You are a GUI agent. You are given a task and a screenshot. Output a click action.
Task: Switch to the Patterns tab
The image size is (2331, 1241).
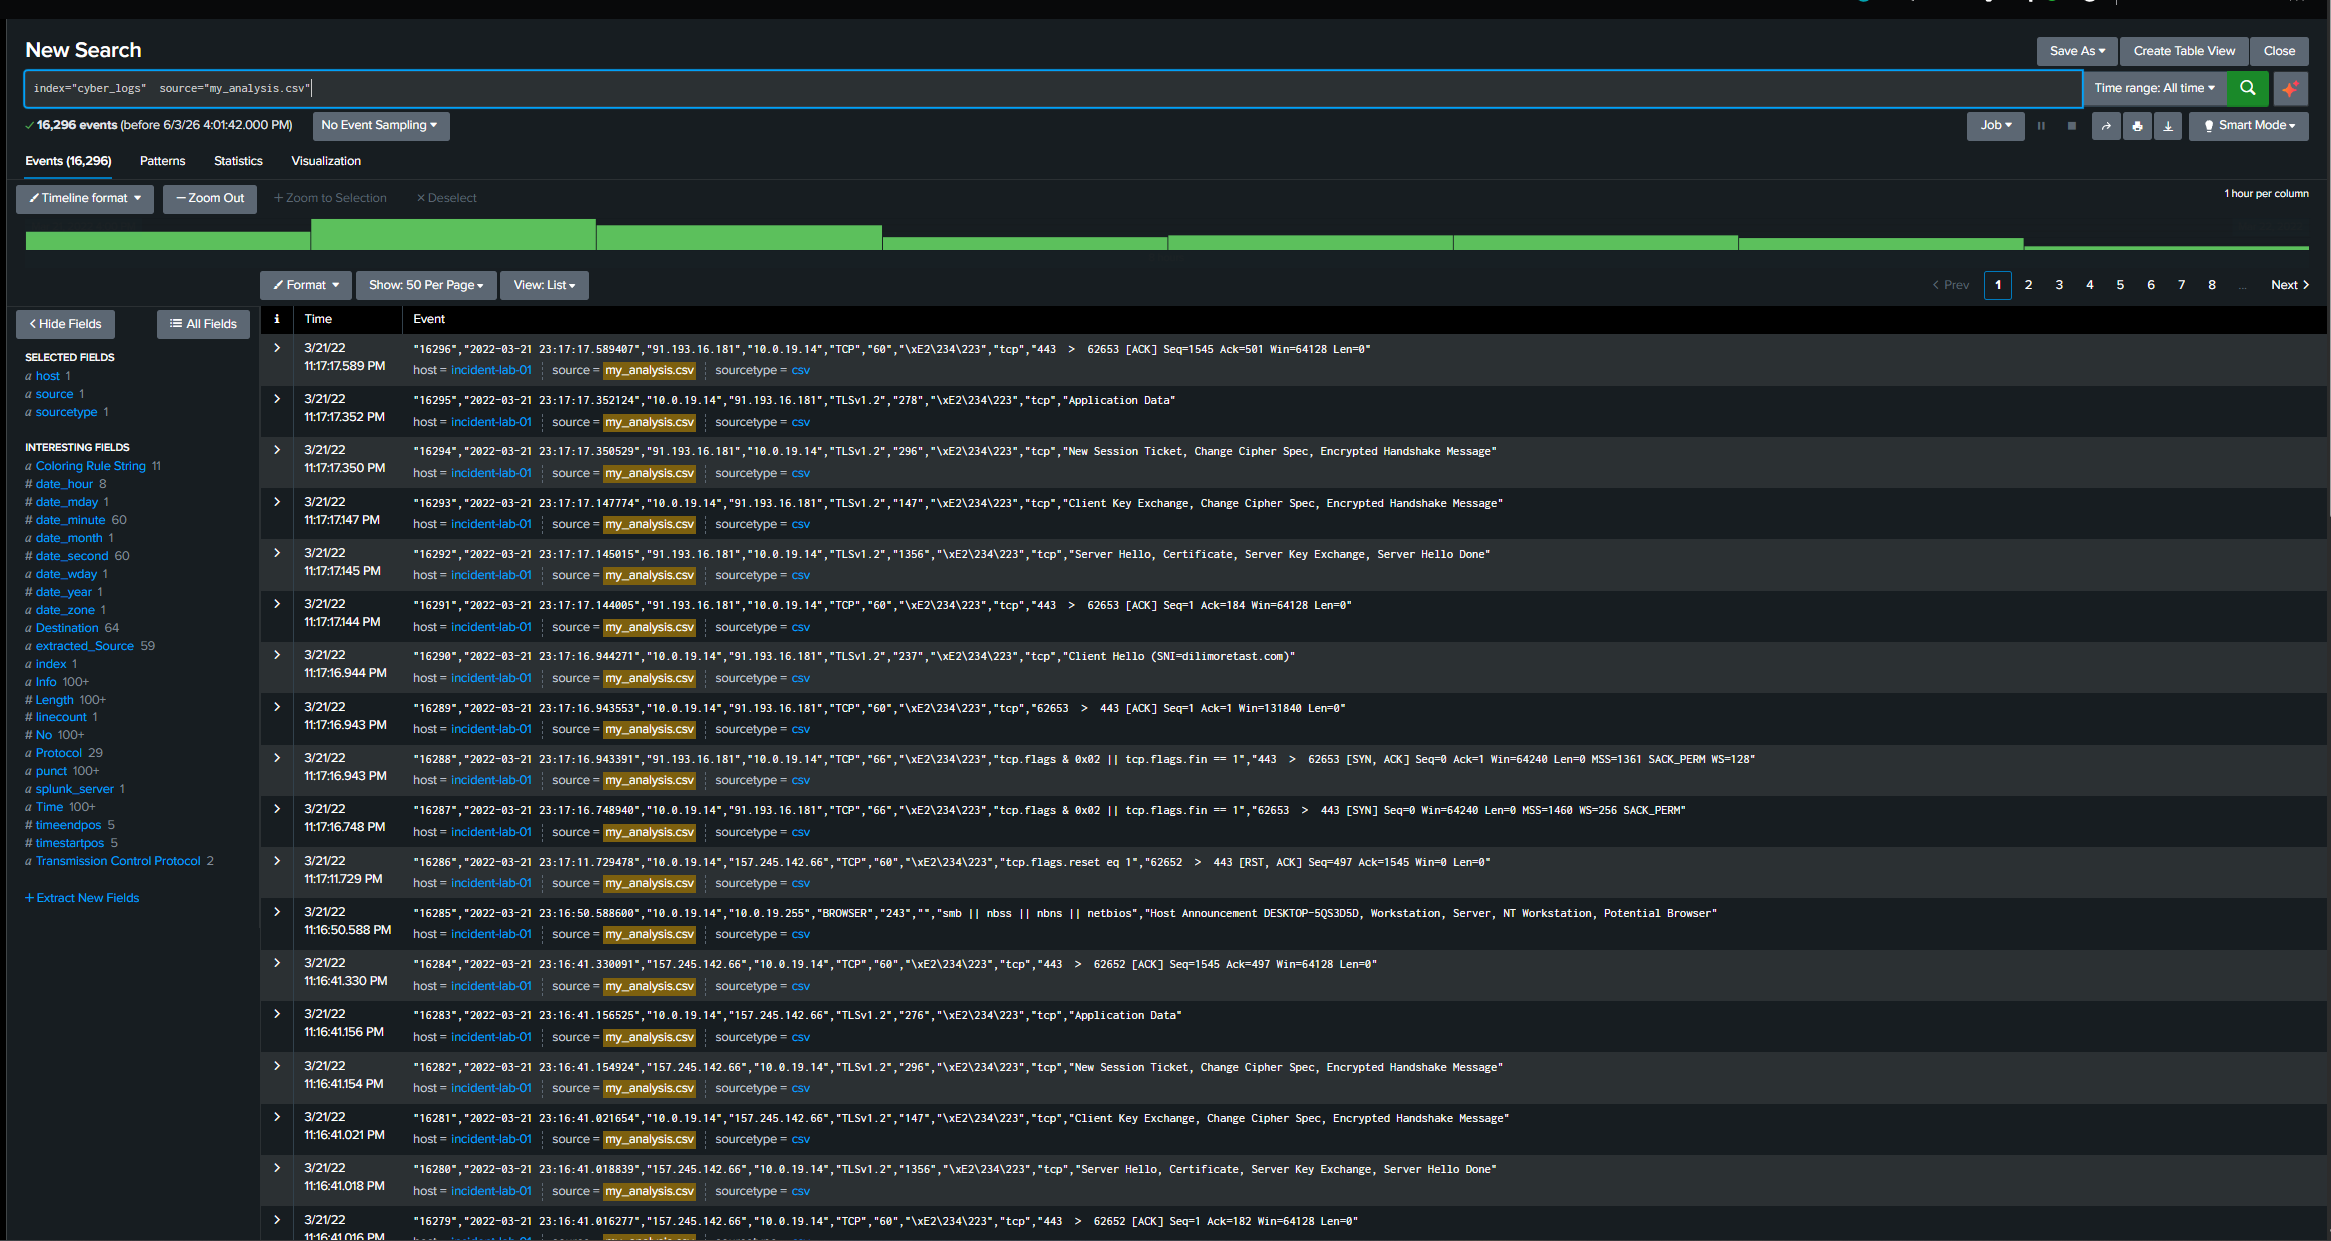(x=162, y=161)
